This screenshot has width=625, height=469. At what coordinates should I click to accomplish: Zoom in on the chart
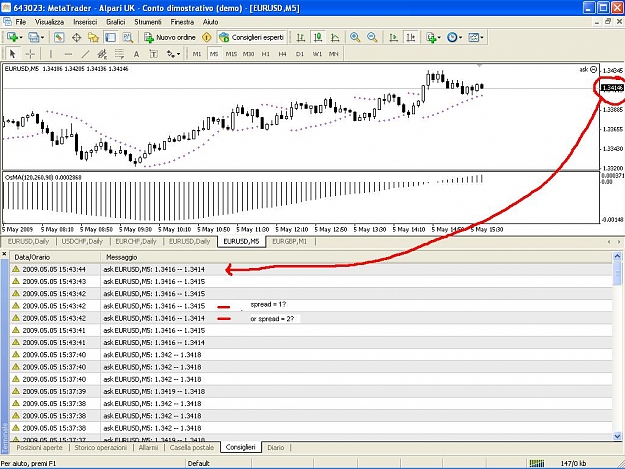(x=355, y=37)
